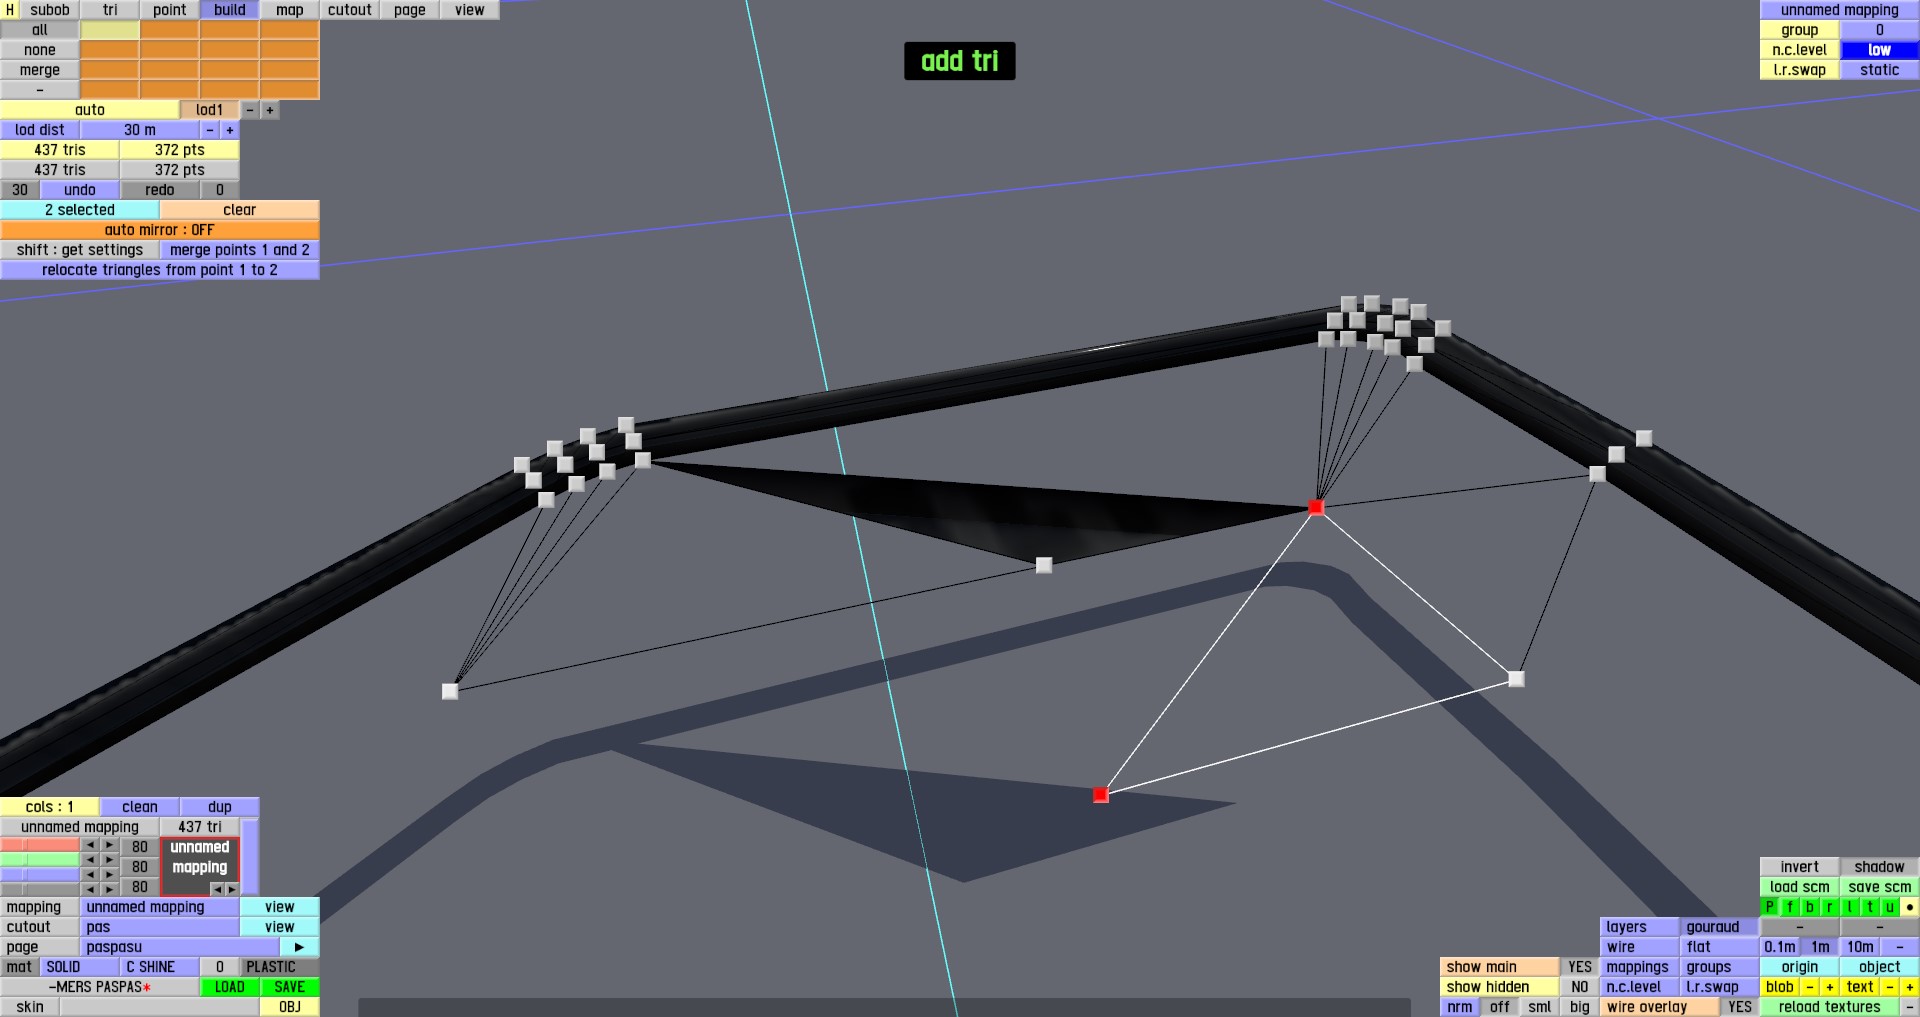This screenshot has height=1017, width=1920.
Task: Change material C SHINE option
Action: [x=159, y=967]
